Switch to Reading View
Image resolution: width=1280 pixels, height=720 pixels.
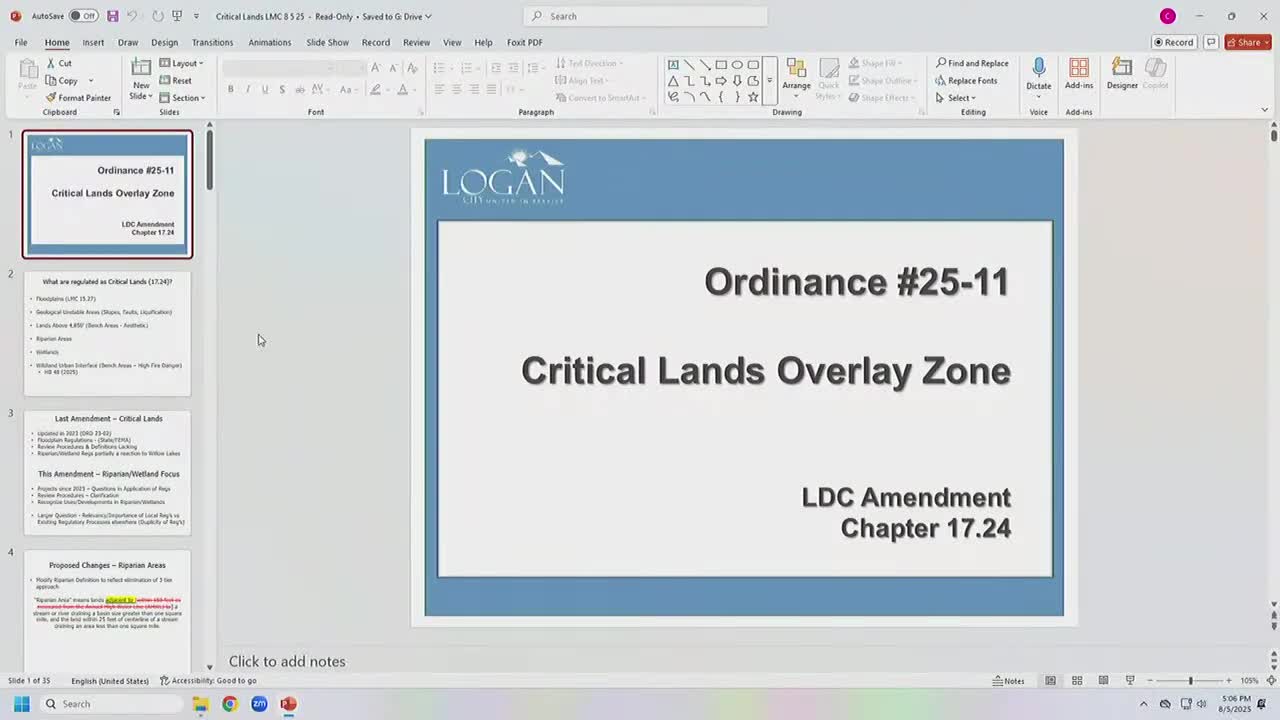(1103, 681)
